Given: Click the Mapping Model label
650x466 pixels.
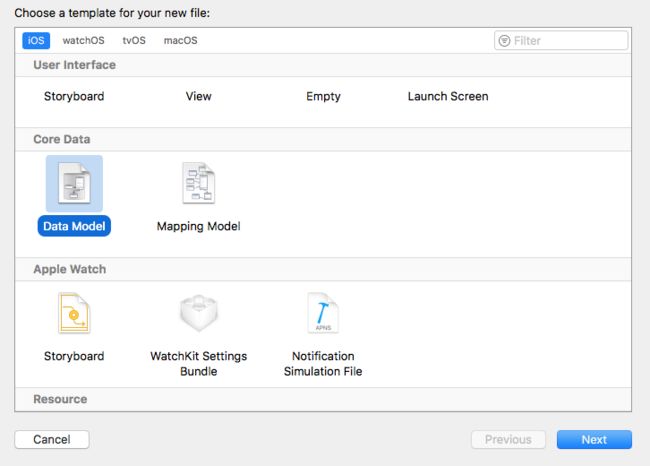Looking at the screenshot, I should [199, 226].
